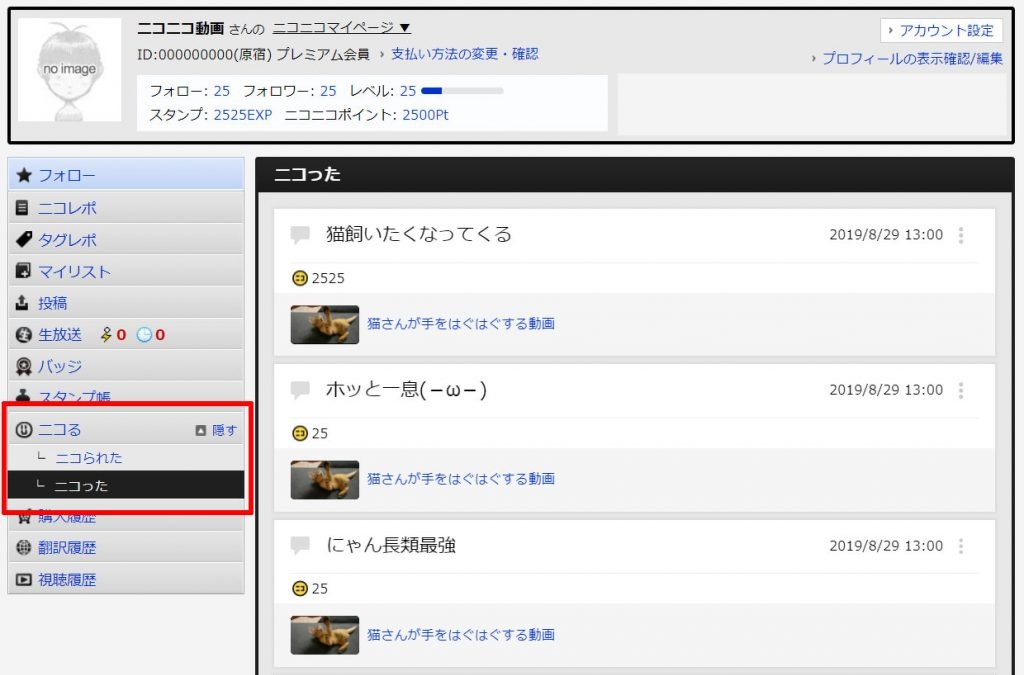
Task: Click the globe icon beside 翻訳履歴
Action: tap(24, 548)
